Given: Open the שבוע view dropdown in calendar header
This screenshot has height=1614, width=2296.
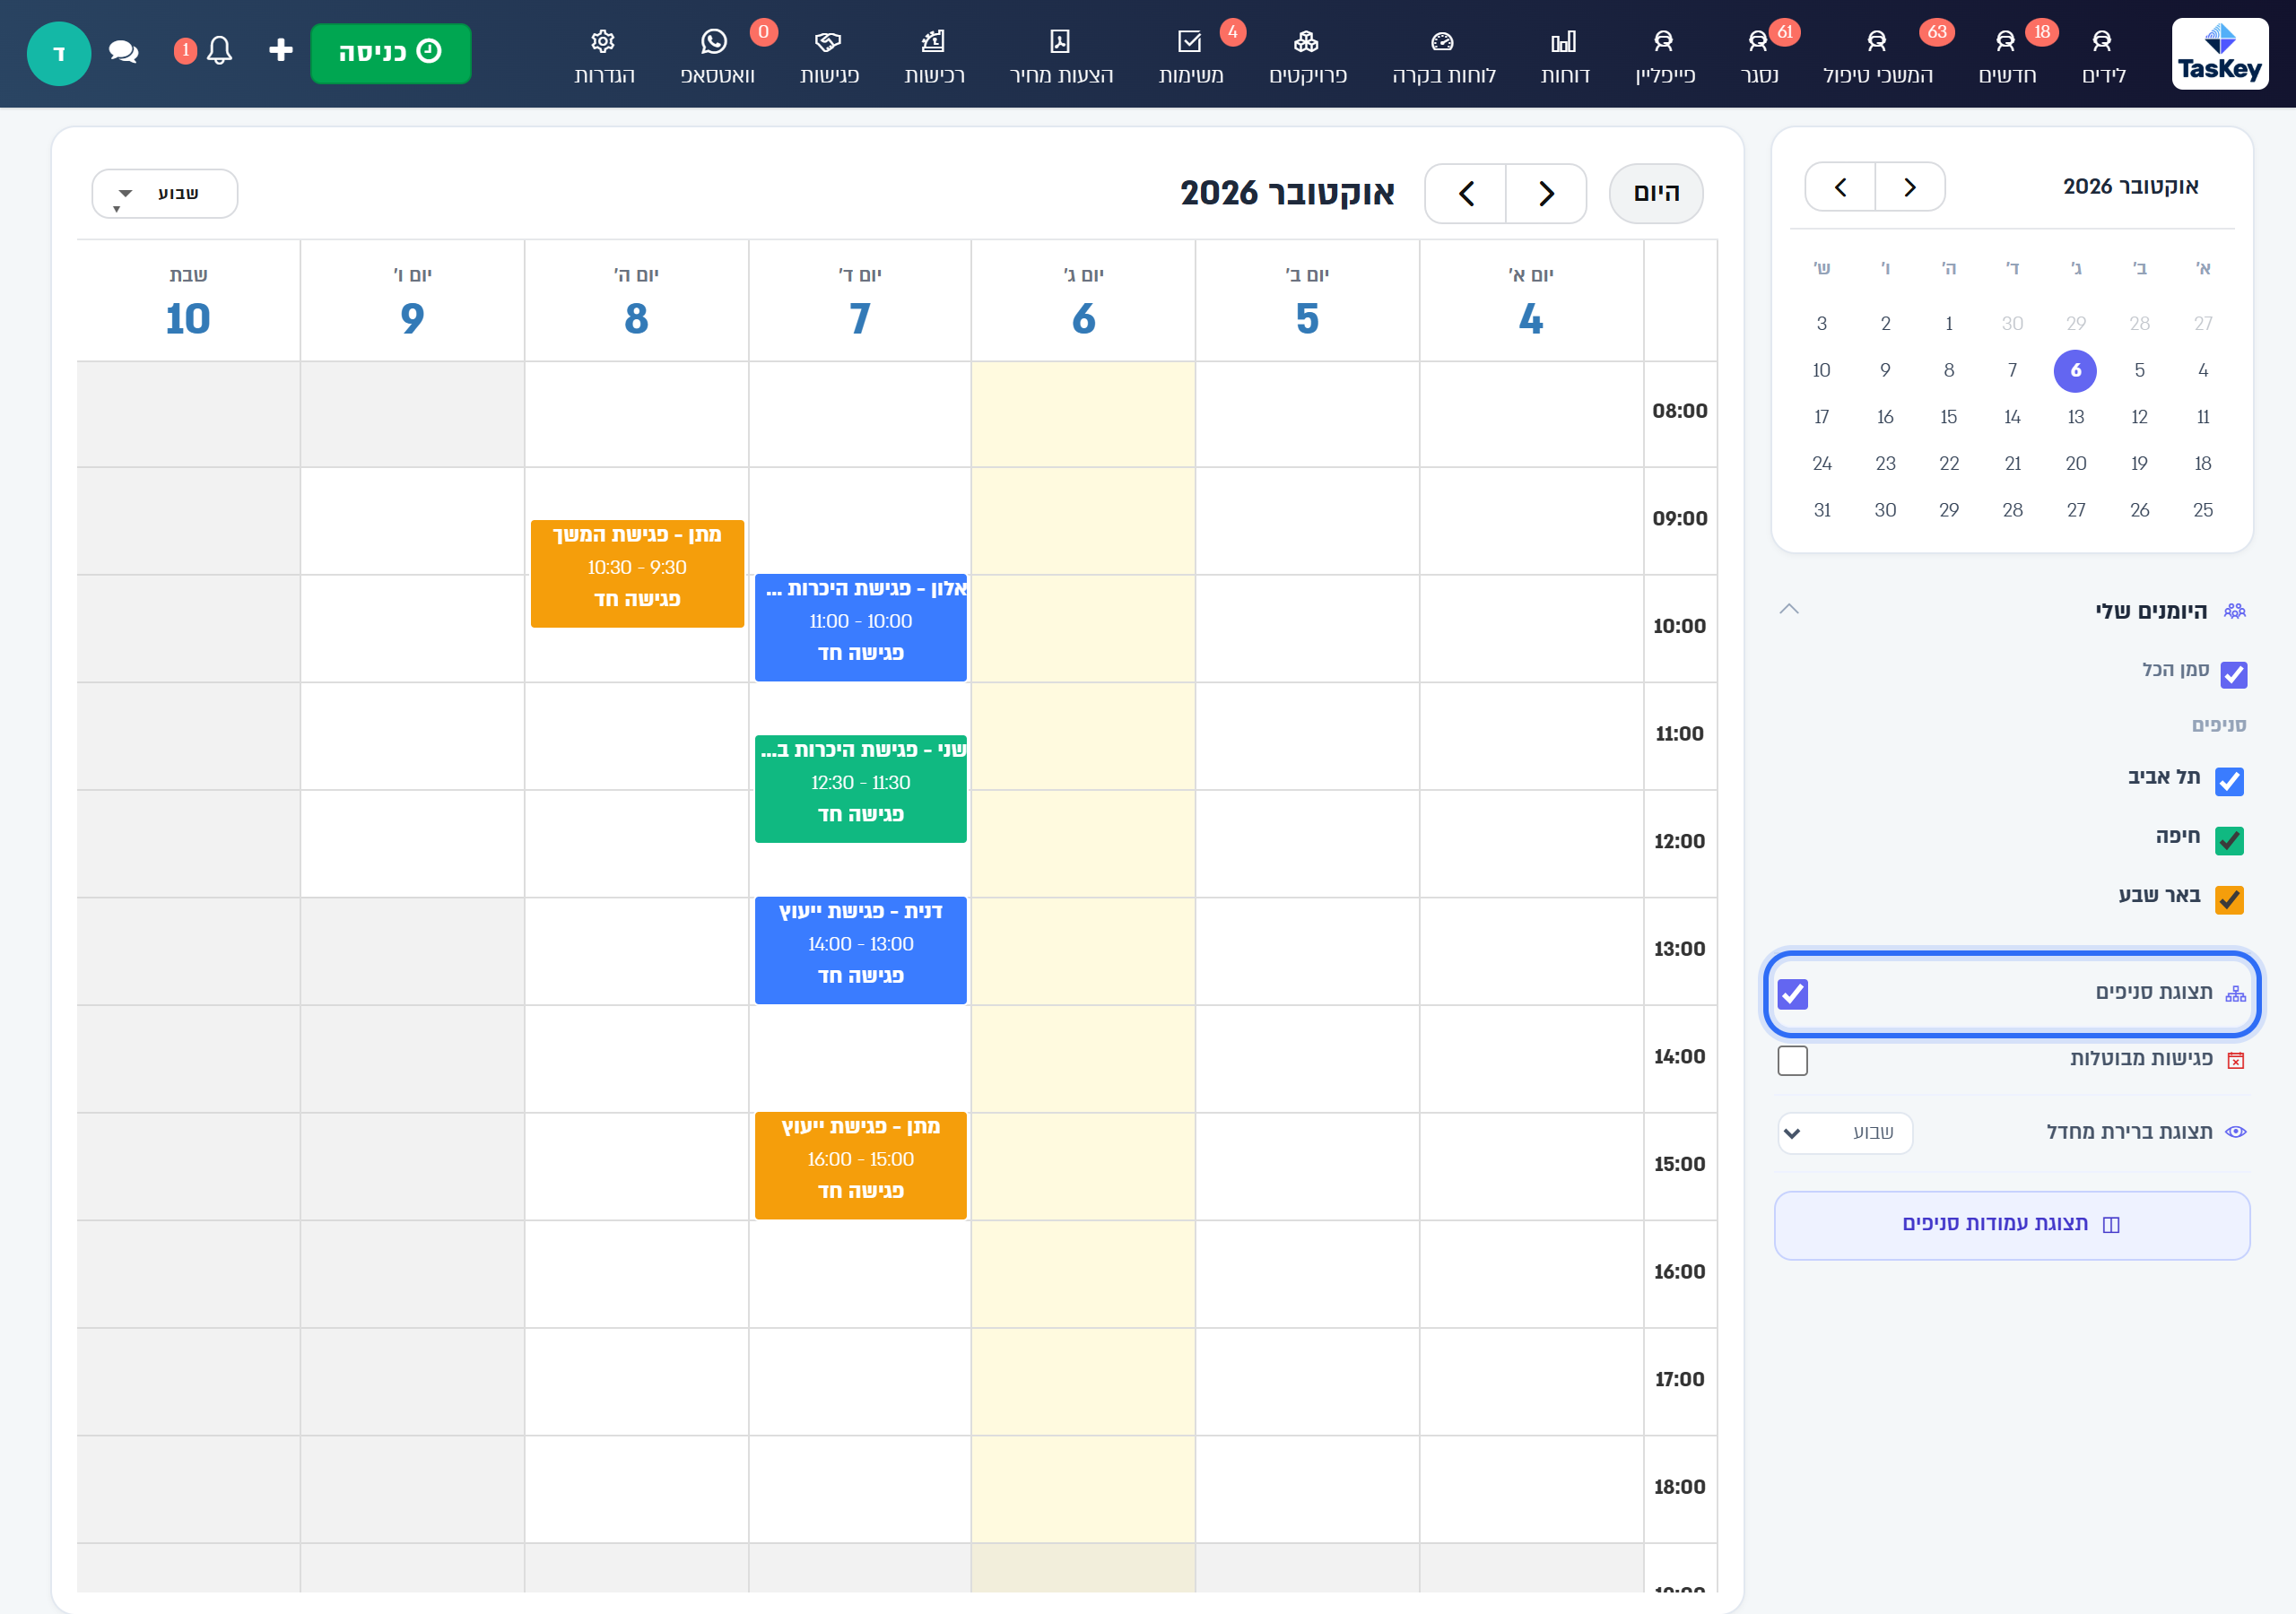Looking at the screenshot, I should [x=165, y=194].
